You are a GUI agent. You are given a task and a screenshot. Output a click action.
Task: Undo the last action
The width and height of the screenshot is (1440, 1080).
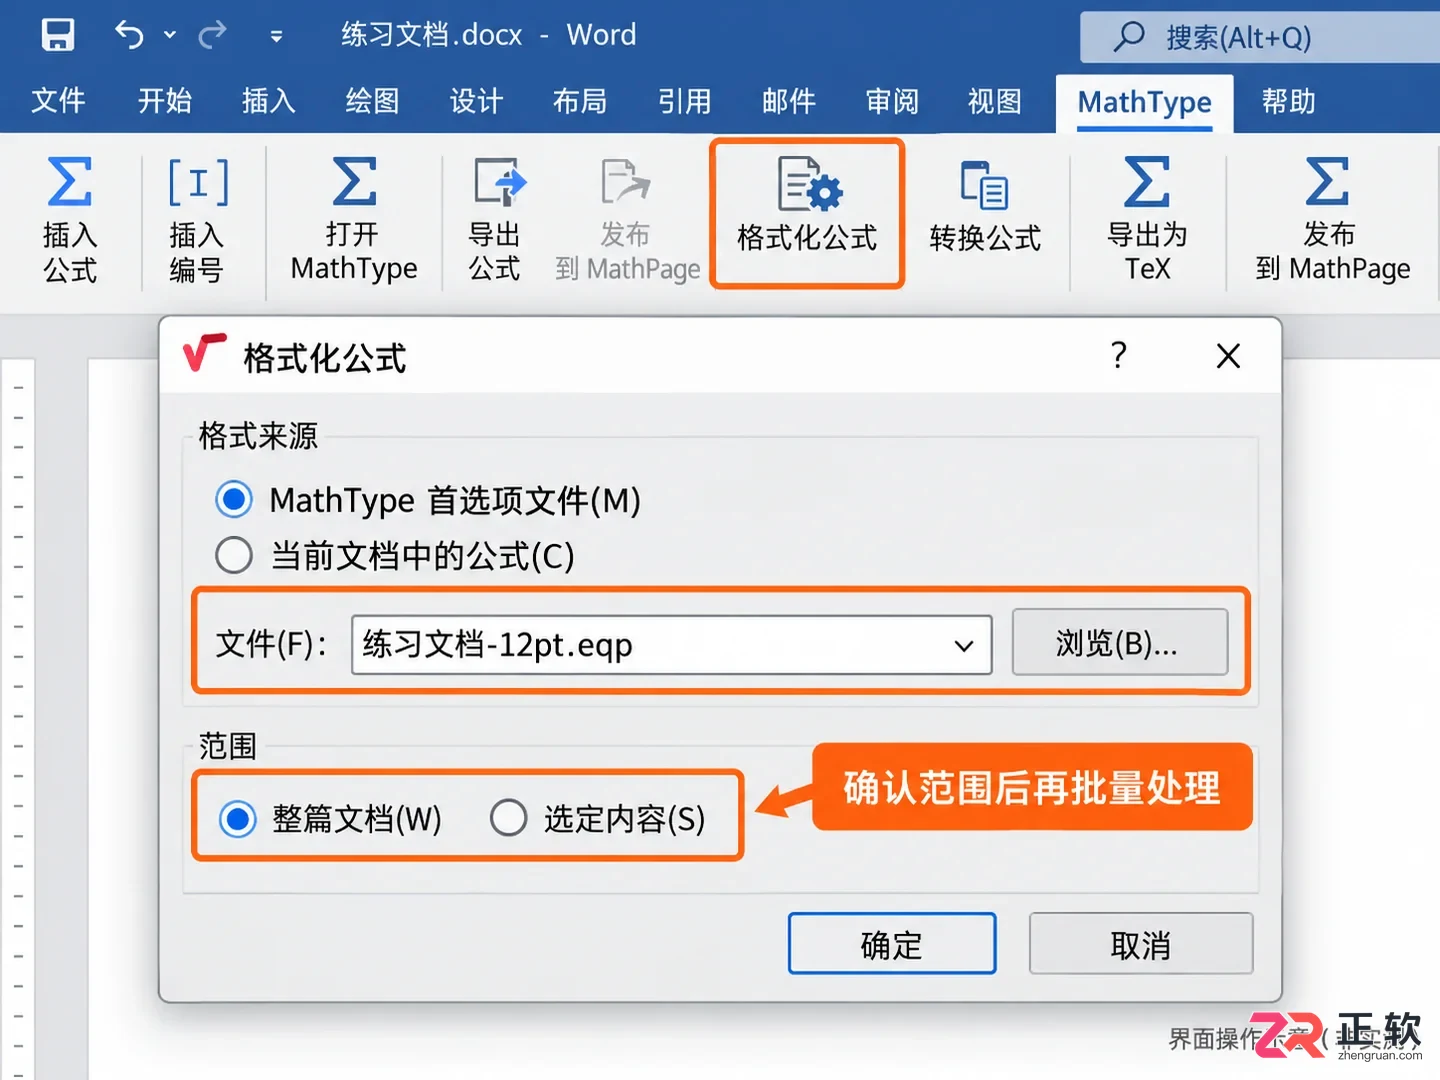click(x=130, y=35)
